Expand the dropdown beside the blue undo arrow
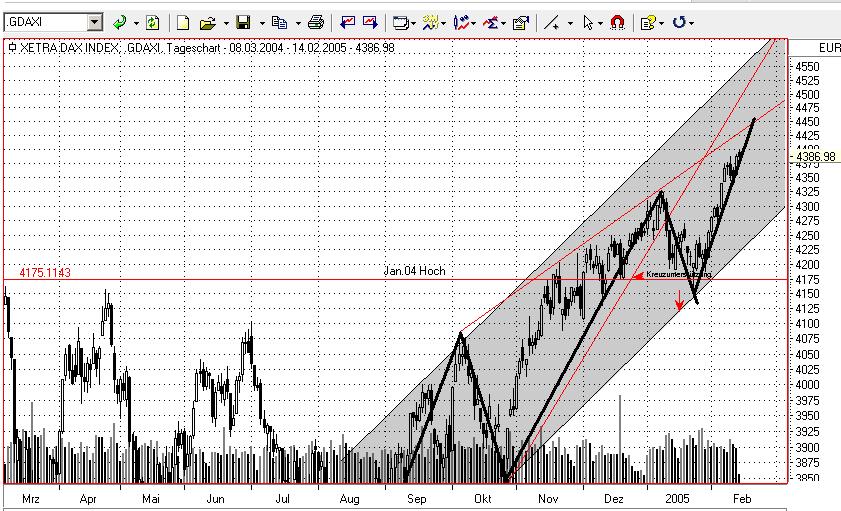This screenshot has height=511, width=841. (691, 23)
